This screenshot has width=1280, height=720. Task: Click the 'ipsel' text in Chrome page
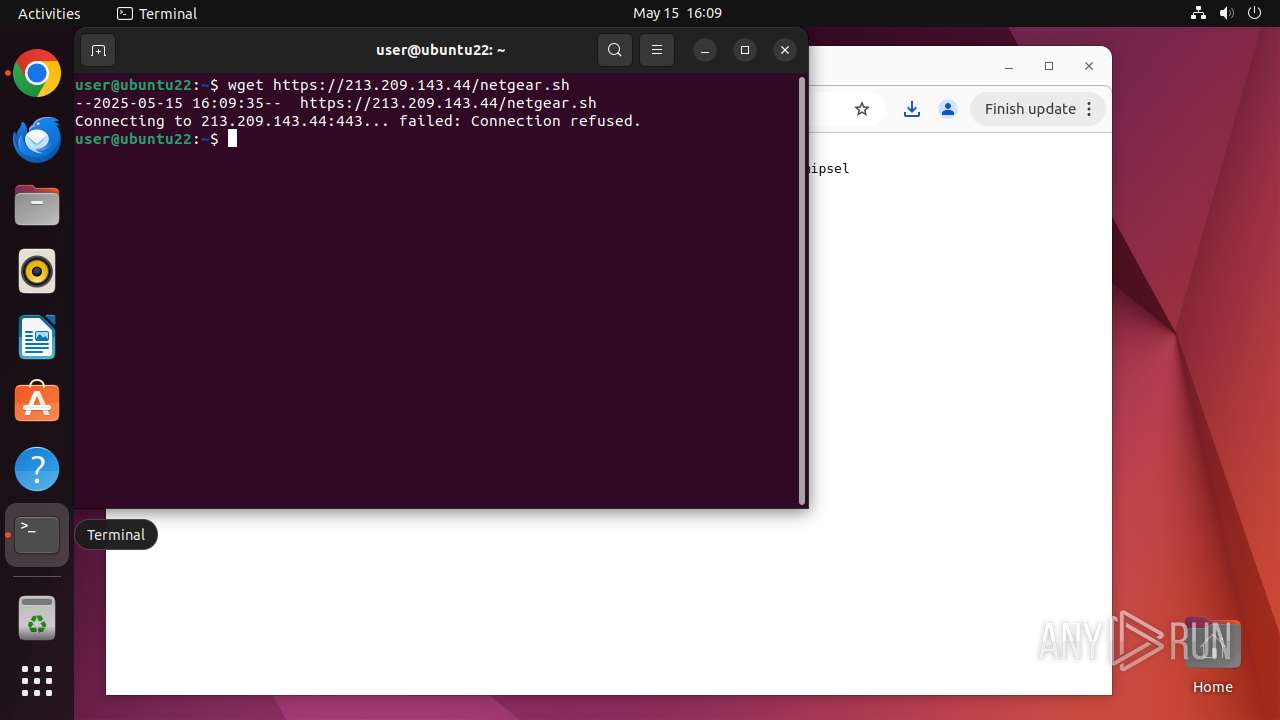tap(829, 169)
